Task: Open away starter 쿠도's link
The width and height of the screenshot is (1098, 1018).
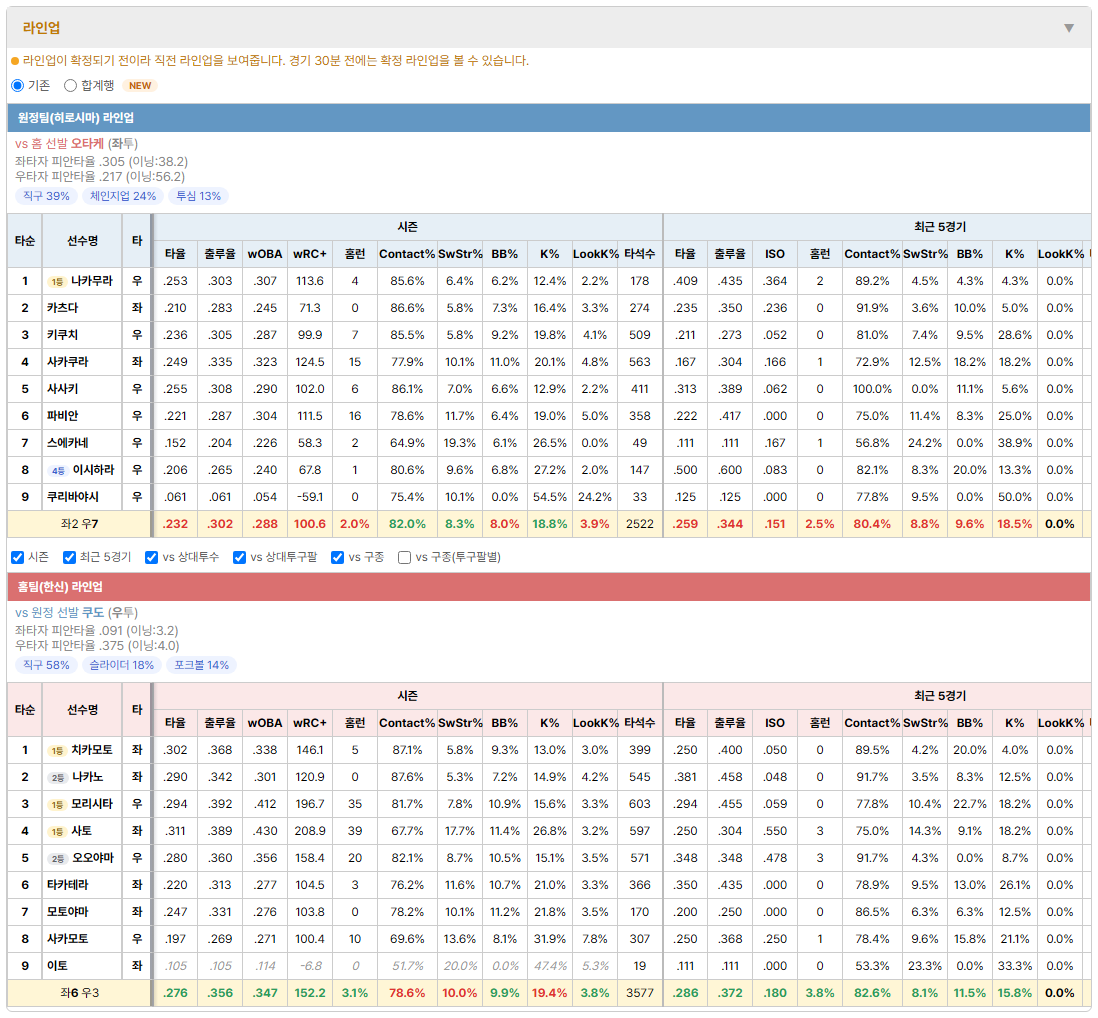Action: [x=93, y=613]
